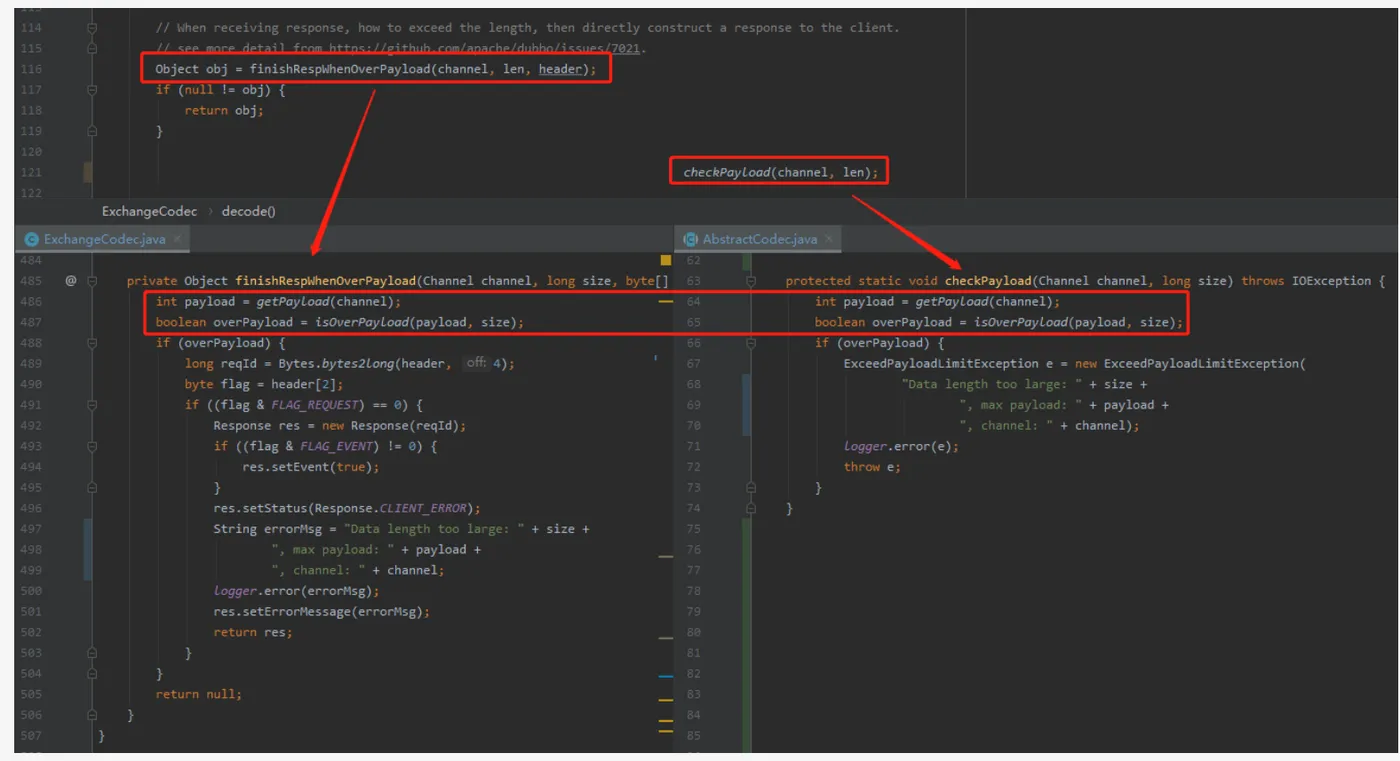Click the underlined header argument on line 116
Viewport: 1400px width, 761px height.
pos(560,69)
